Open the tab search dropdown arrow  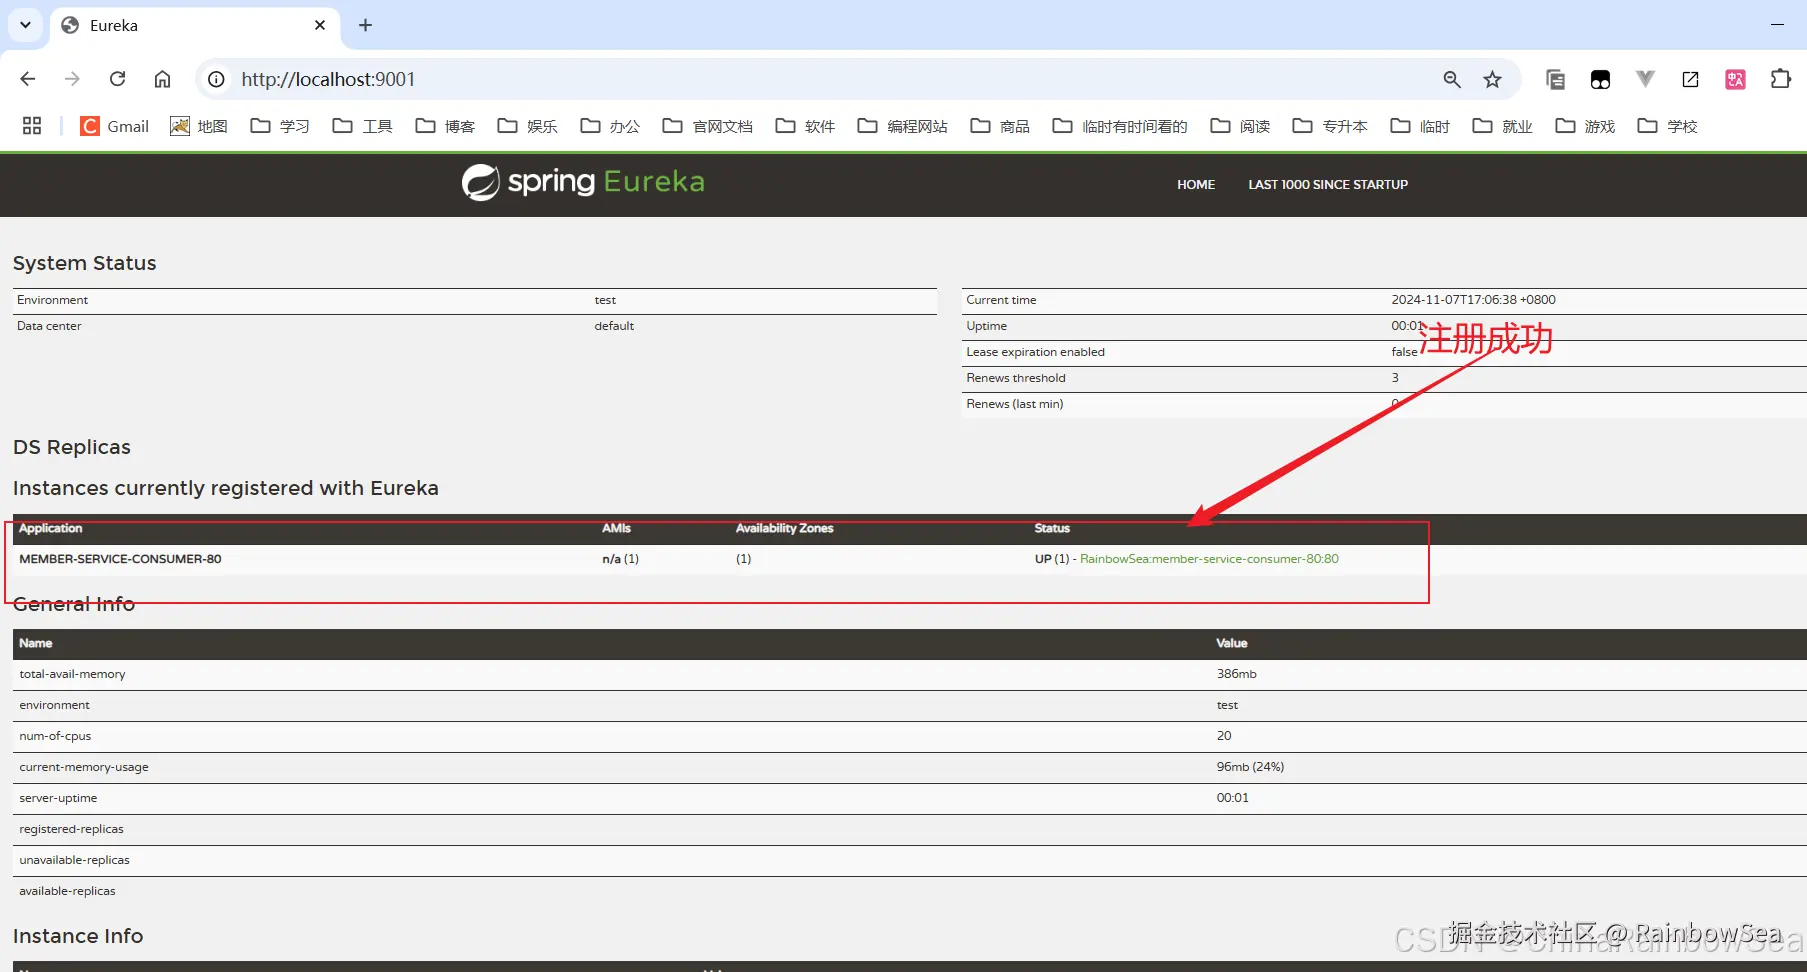(25, 25)
